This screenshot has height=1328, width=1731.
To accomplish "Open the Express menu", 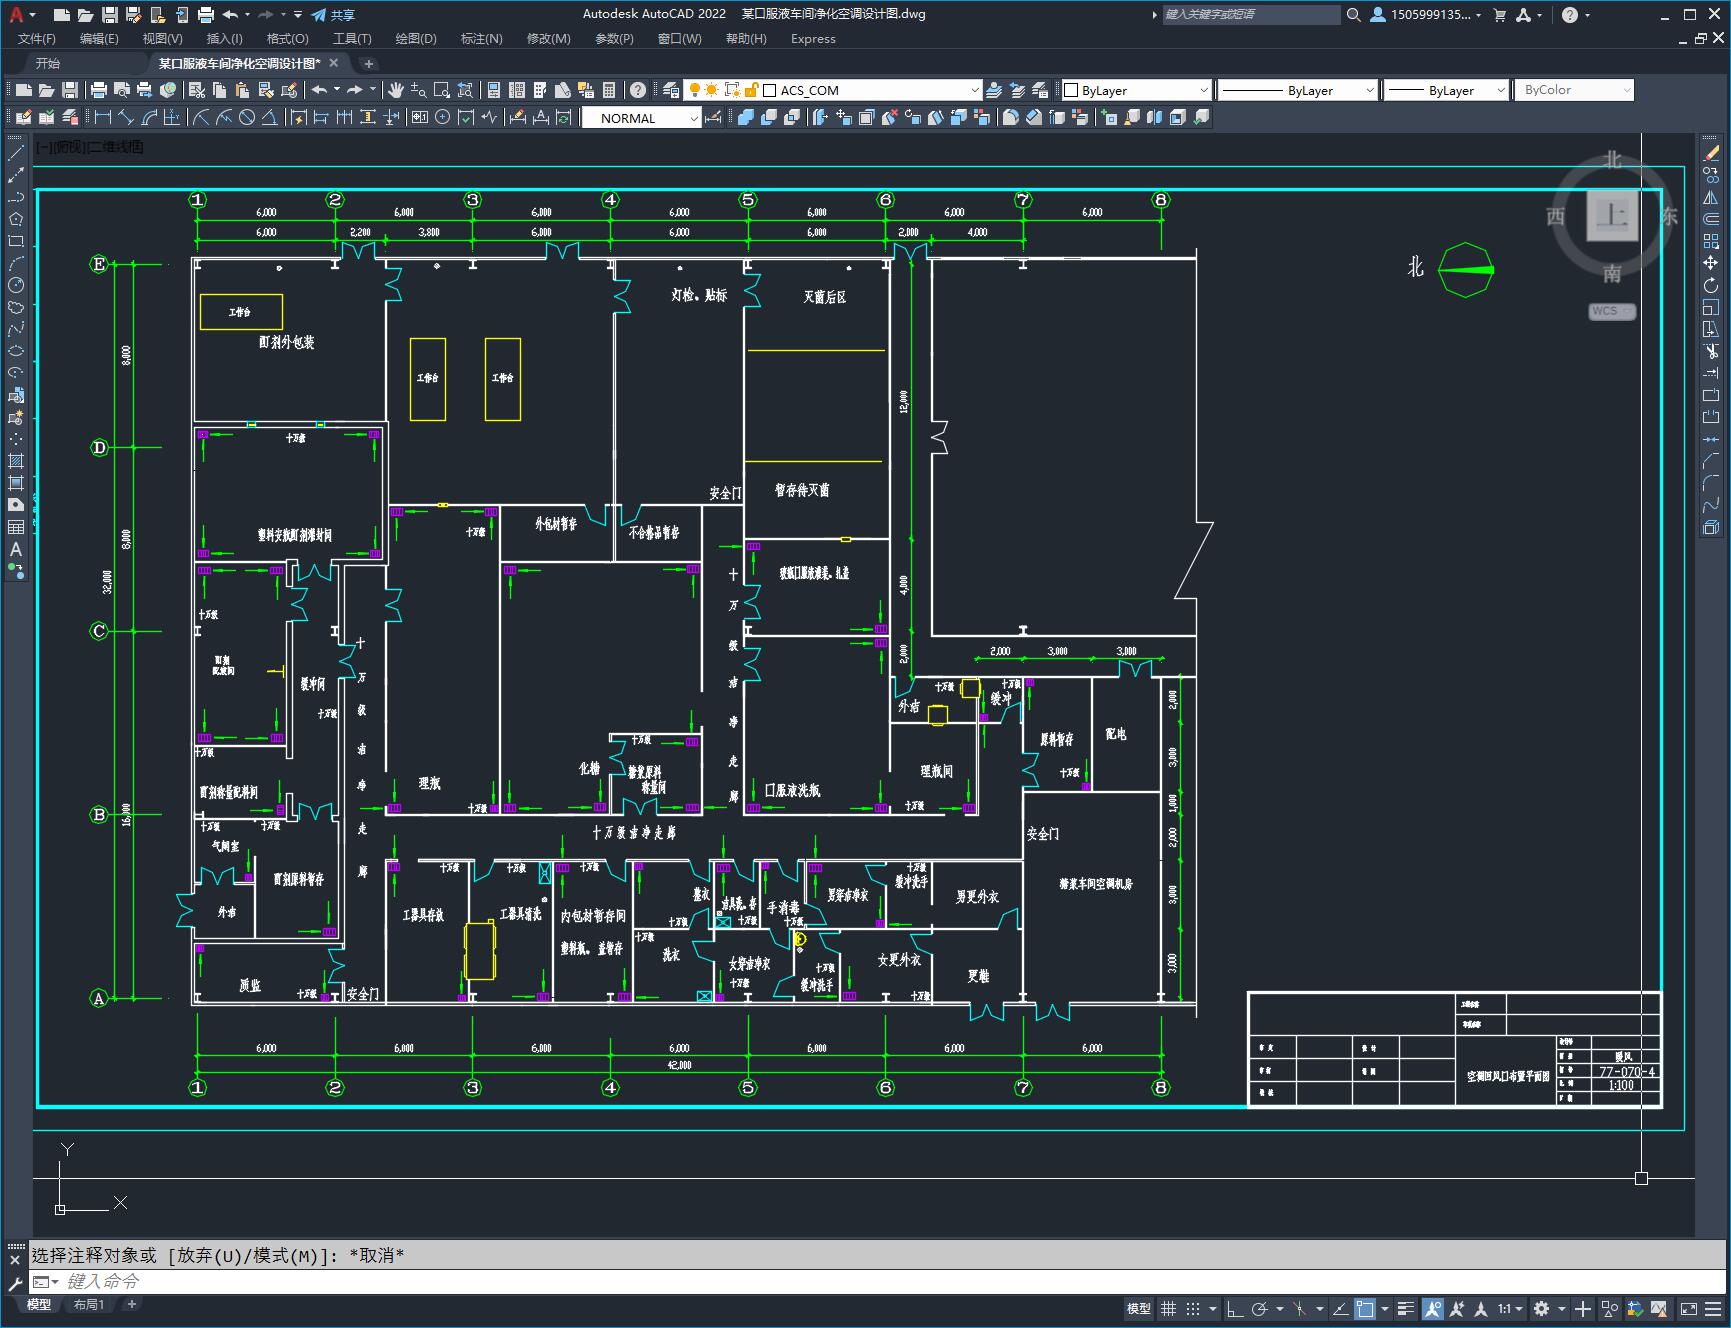I will [x=813, y=39].
